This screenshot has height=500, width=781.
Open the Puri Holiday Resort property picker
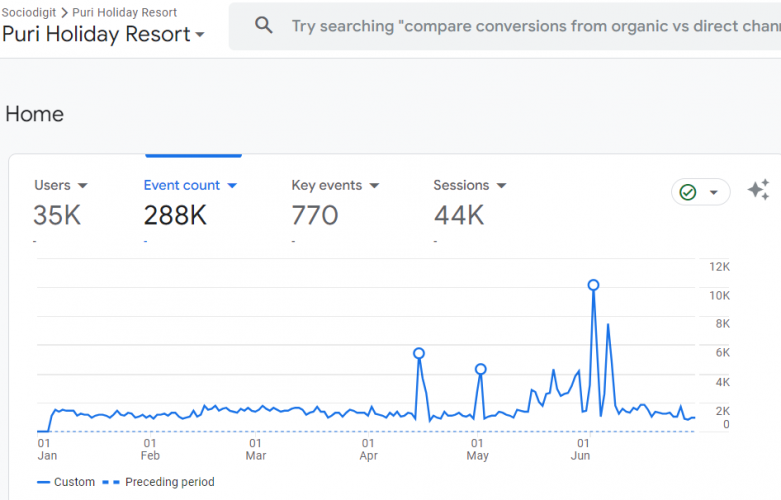(x=103, y=34)
